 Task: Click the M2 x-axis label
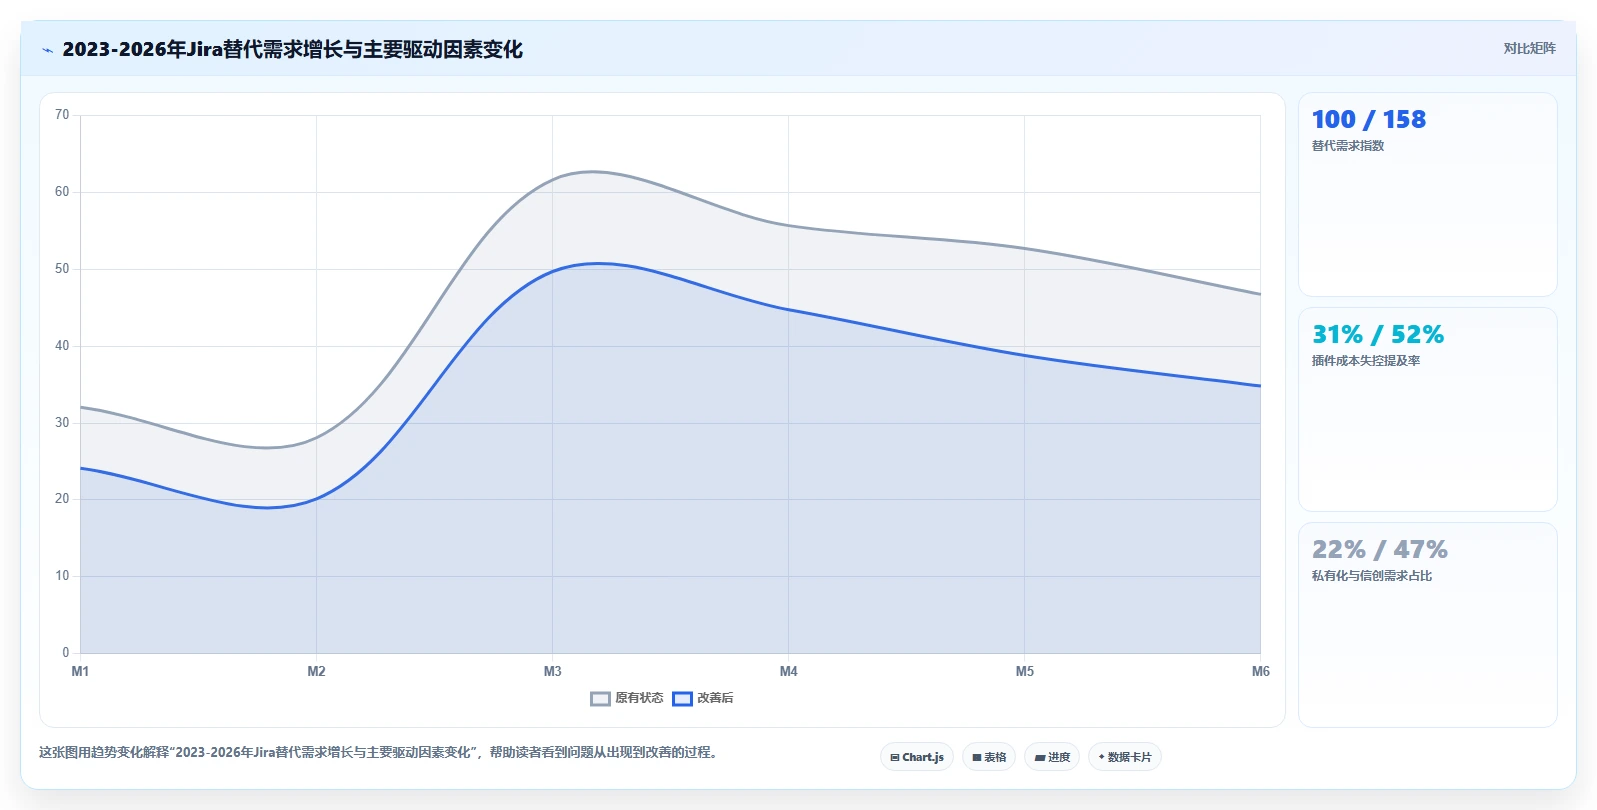pyautogui.click(x=316, y=671)
